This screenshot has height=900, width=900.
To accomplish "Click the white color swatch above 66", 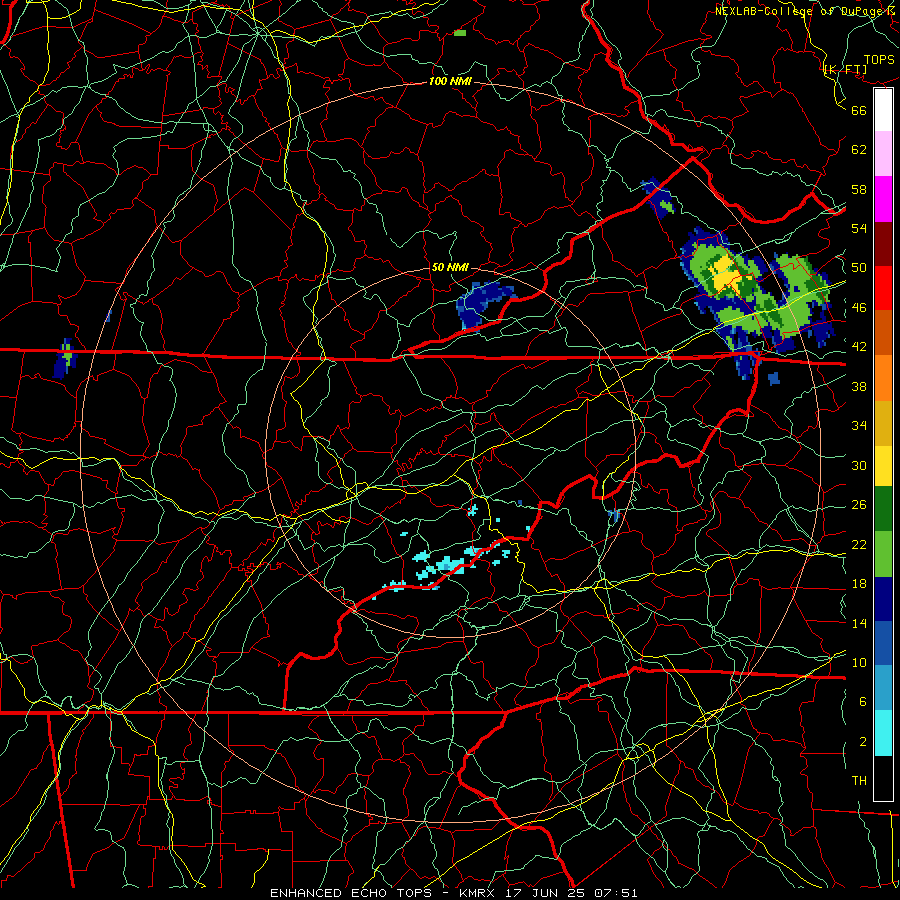I will (x=883, y=110).
